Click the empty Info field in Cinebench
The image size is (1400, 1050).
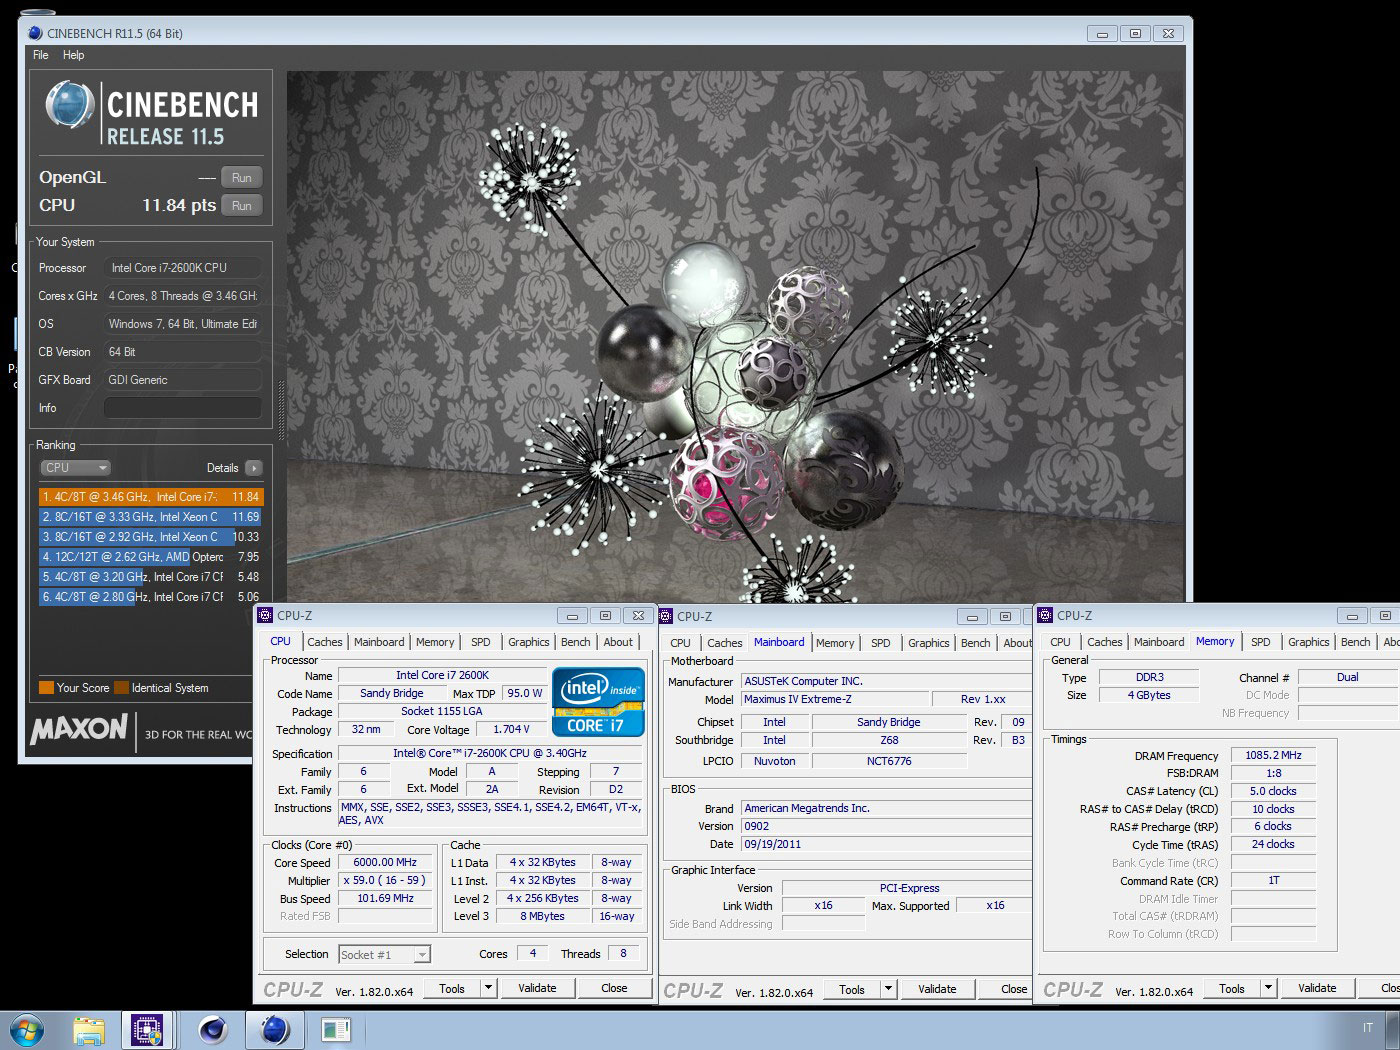183,408
